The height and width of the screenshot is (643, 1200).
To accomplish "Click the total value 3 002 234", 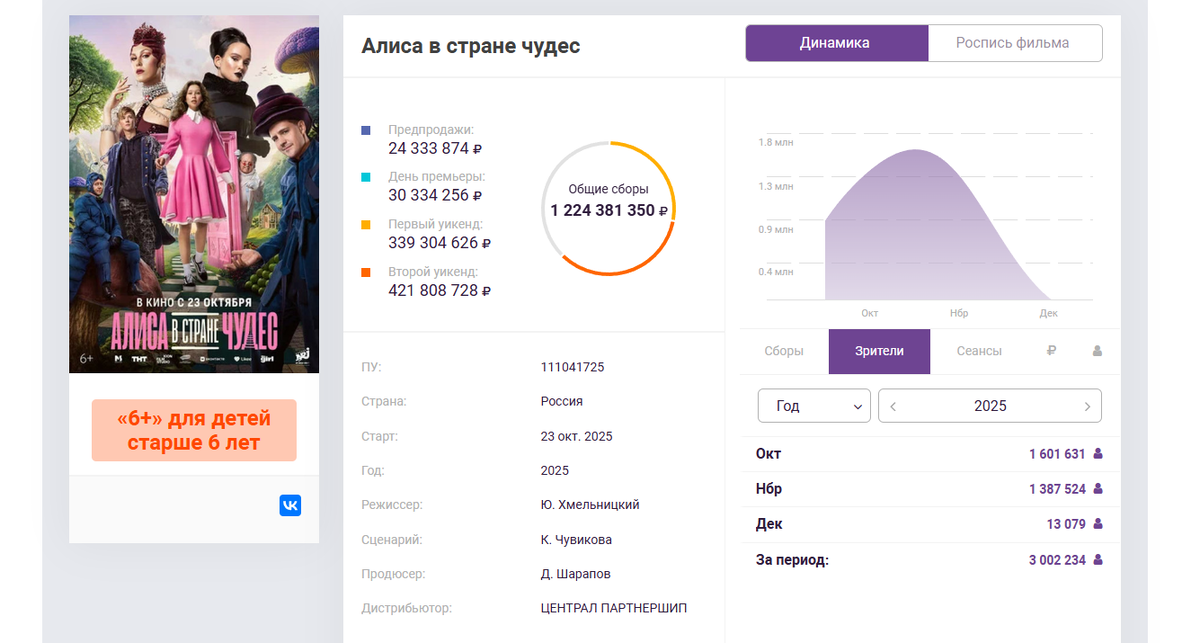I will (1057, 560).
